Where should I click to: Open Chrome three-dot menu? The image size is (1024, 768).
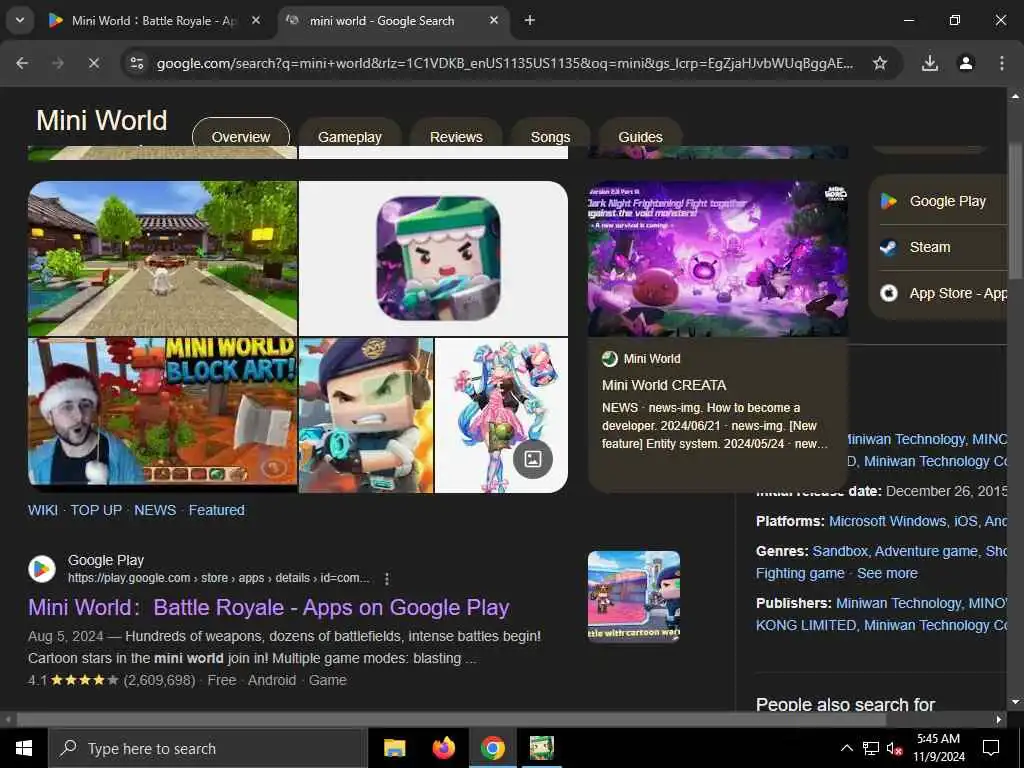(1001, 63)
